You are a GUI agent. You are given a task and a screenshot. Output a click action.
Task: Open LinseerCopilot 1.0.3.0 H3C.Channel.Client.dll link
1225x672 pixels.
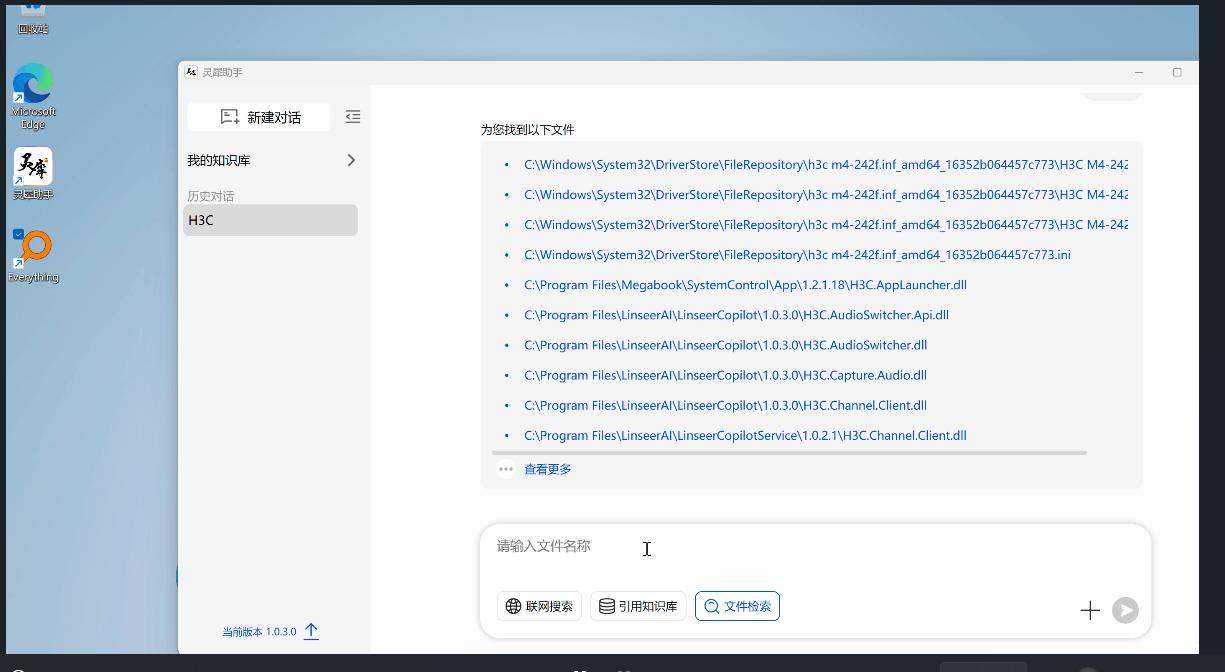pos(726,405)
